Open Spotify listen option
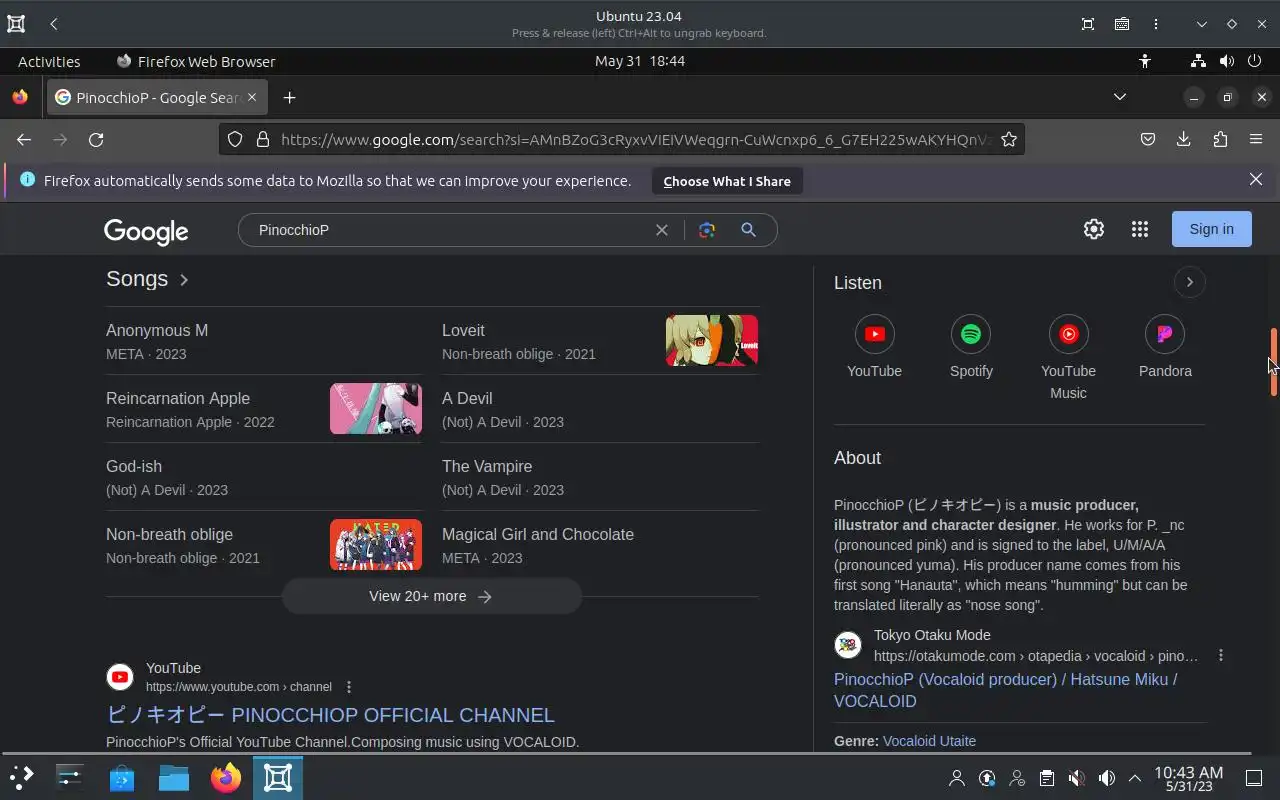Viewport: 1280px width, 800px height. coord(971,348)
